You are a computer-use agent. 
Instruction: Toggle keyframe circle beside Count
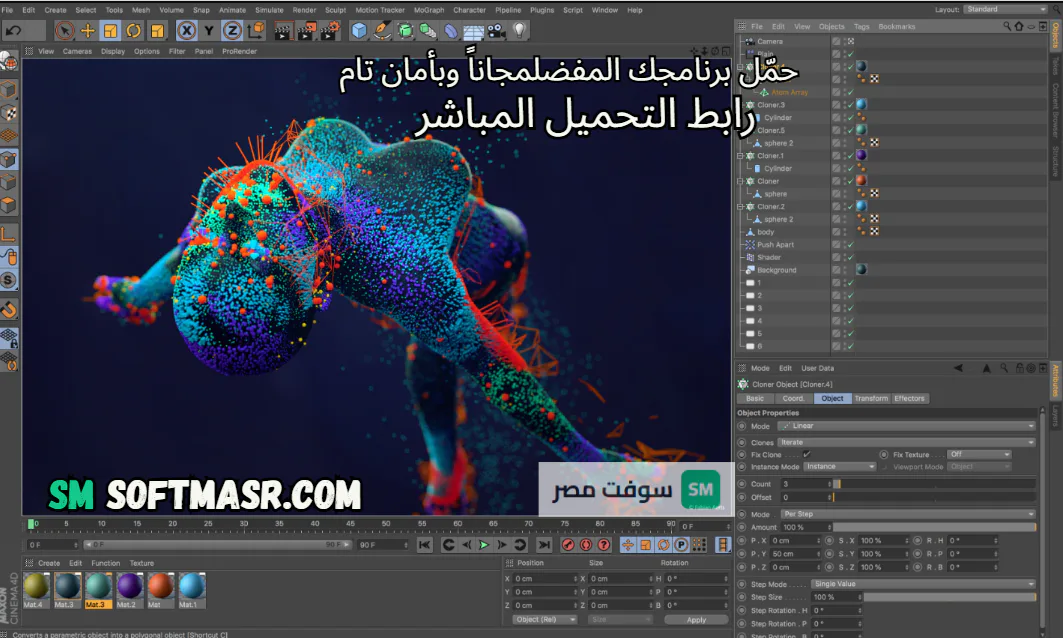tap(742, 484)
